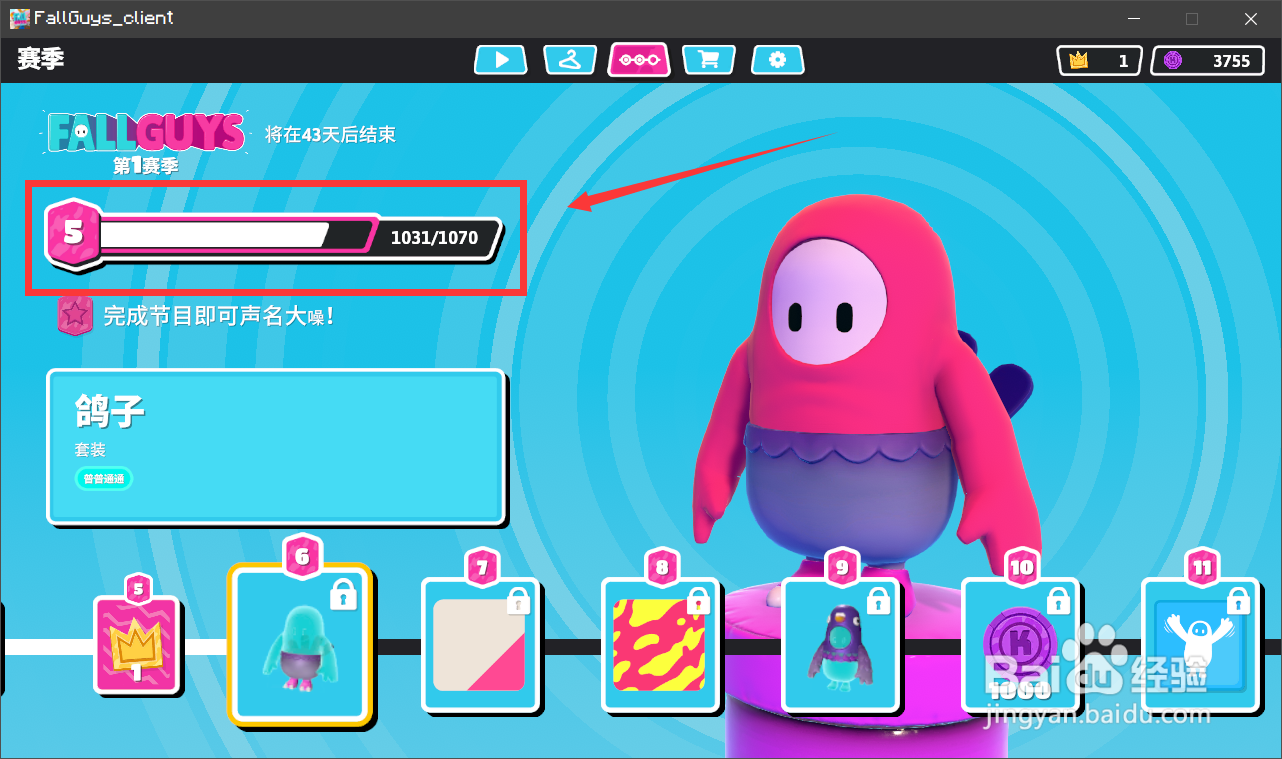1282x759 pixels.
Task: Select level 11 emote reward card
Action: coord(1200,644)
